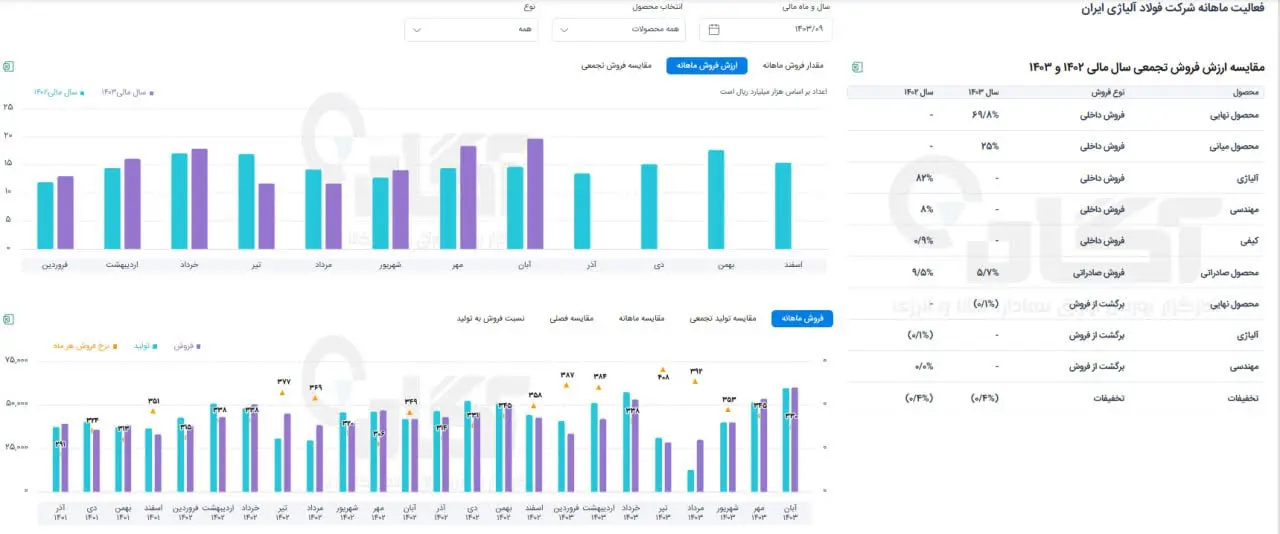Open the 'مقایسه ماهانه' tab

641,318
